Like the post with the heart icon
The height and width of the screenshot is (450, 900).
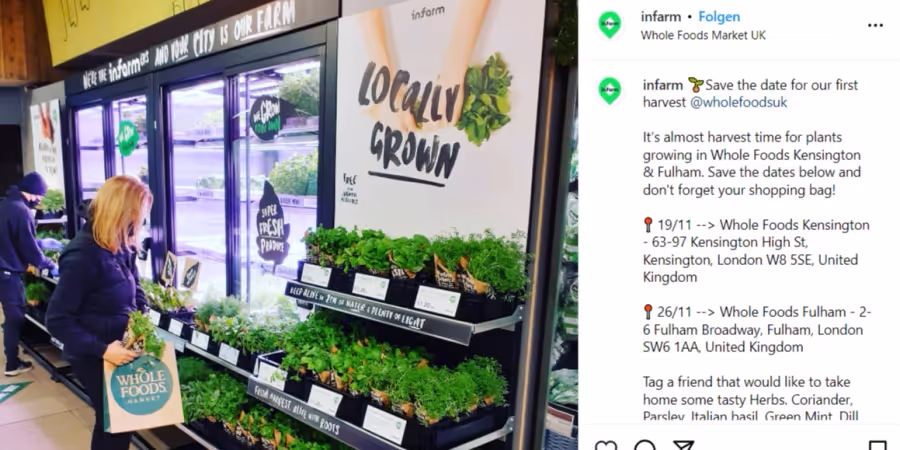click(x=606, y=445)
